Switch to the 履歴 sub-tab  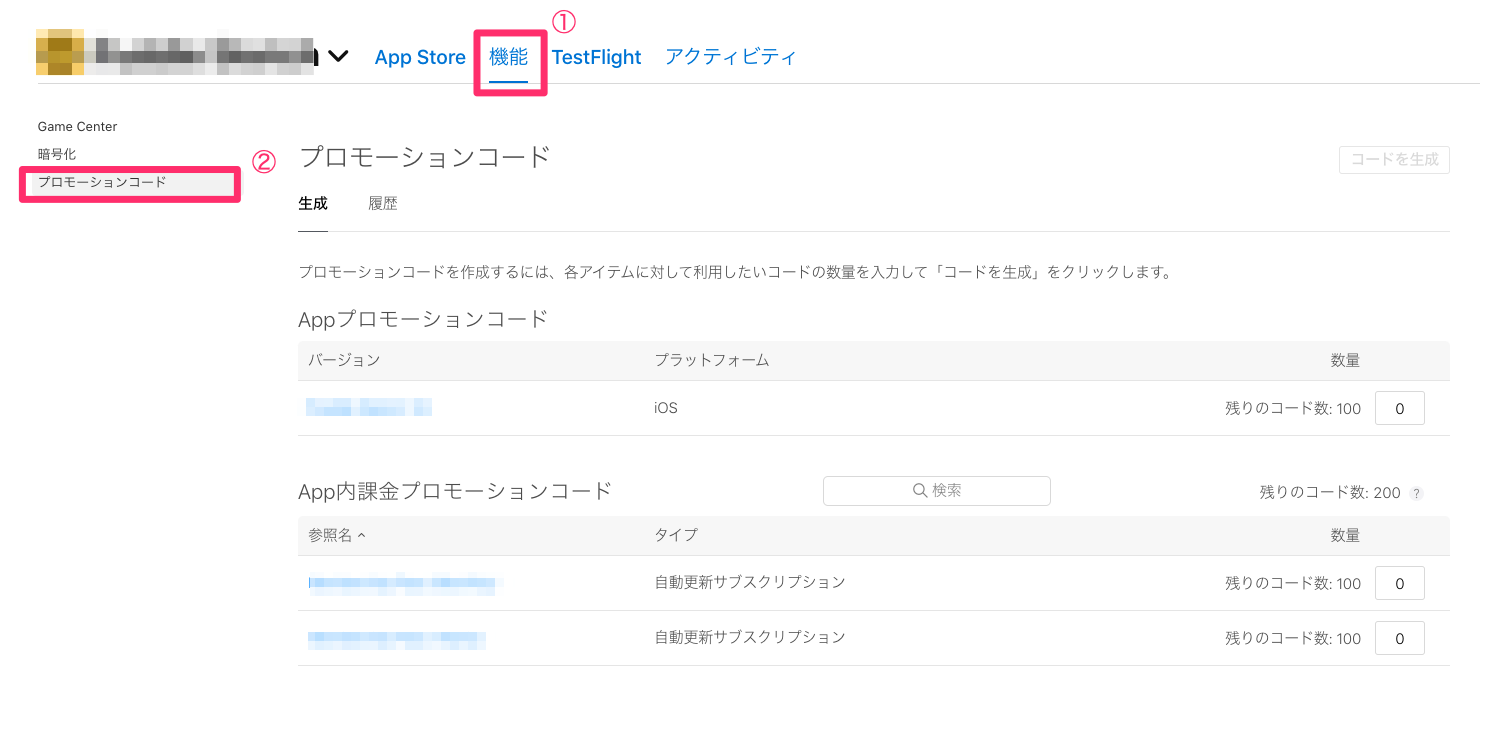click(x=383, y=203)
